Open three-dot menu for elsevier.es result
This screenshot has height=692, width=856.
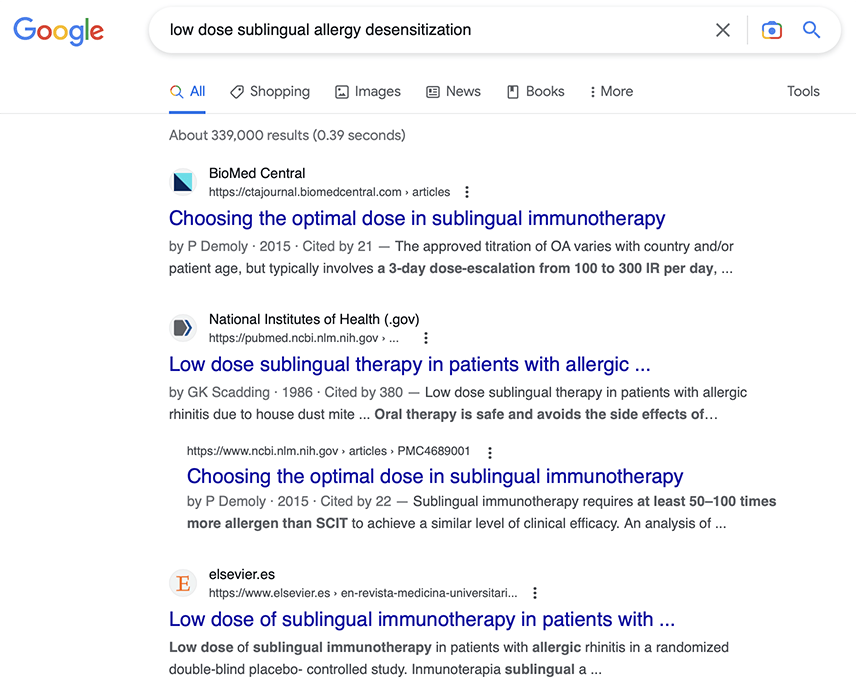[x=535, y=593]
